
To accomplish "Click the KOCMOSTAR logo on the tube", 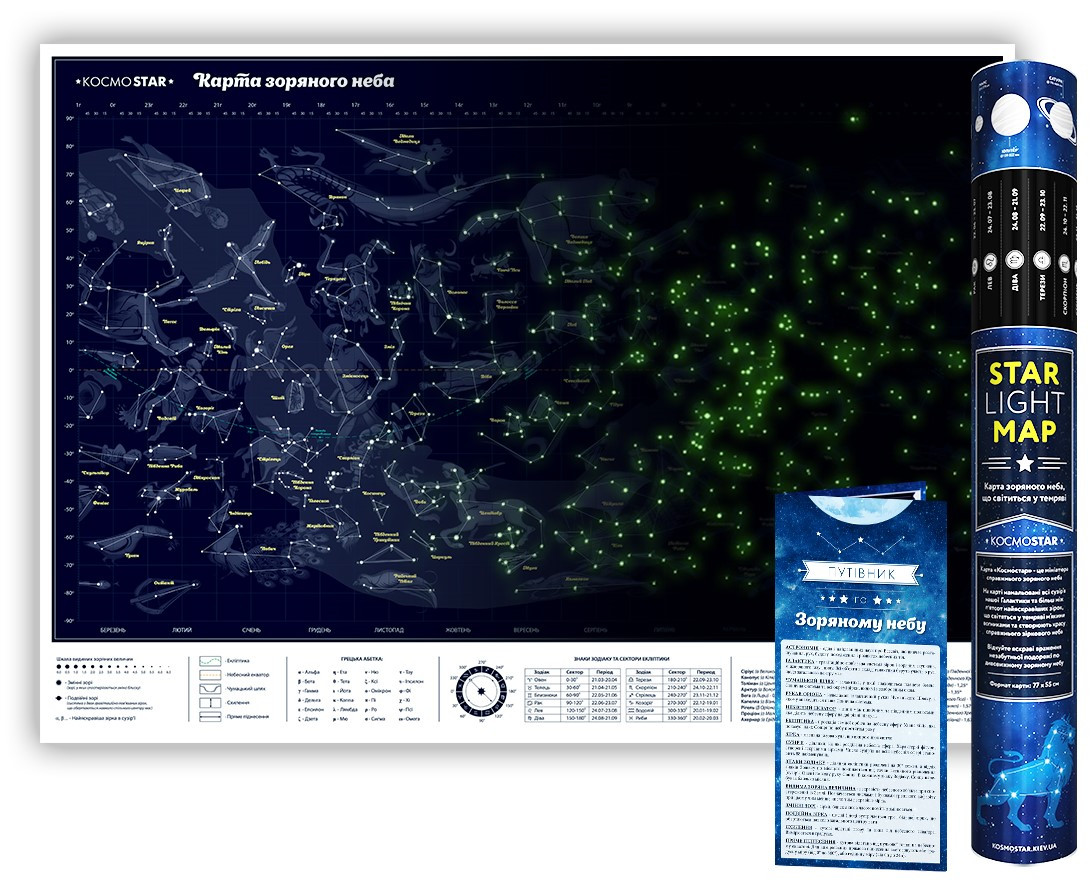I will (1024, 541).
